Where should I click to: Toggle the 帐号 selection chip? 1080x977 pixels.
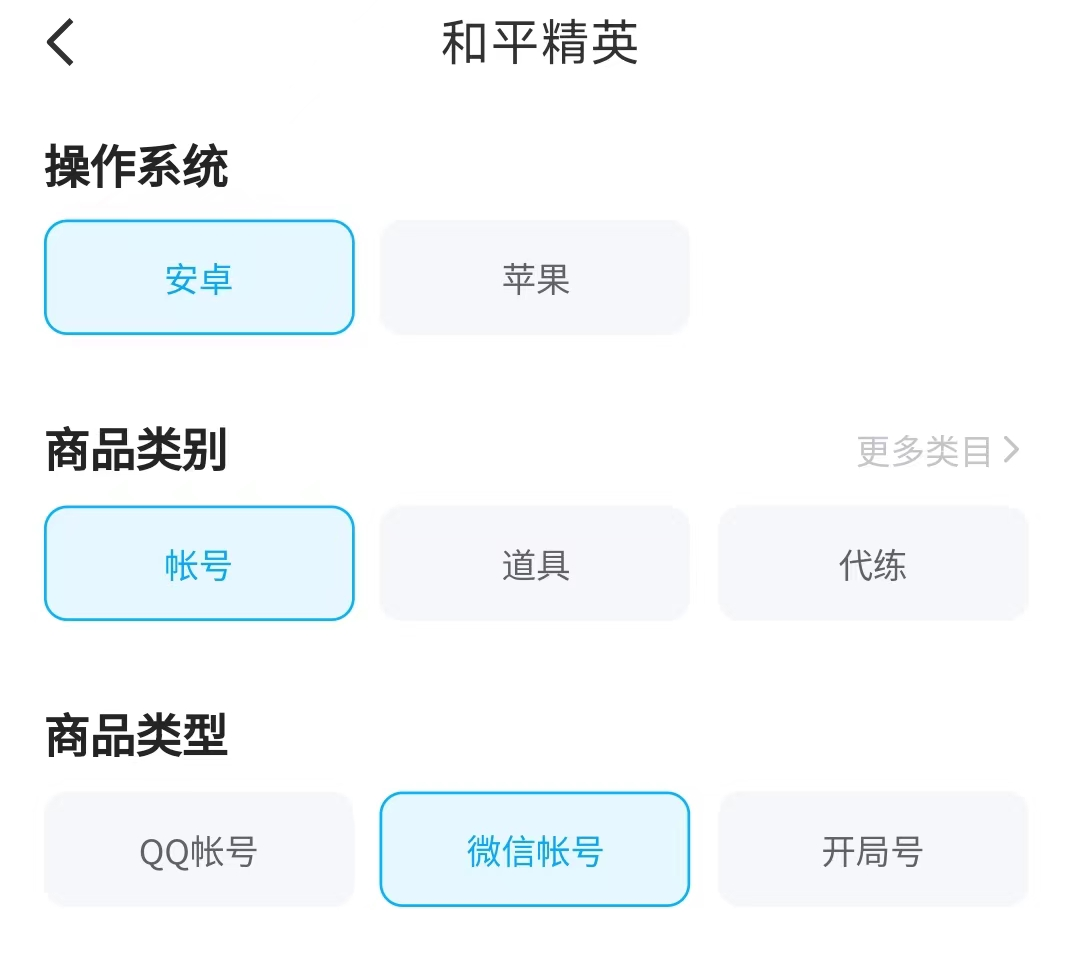(199, 563)
